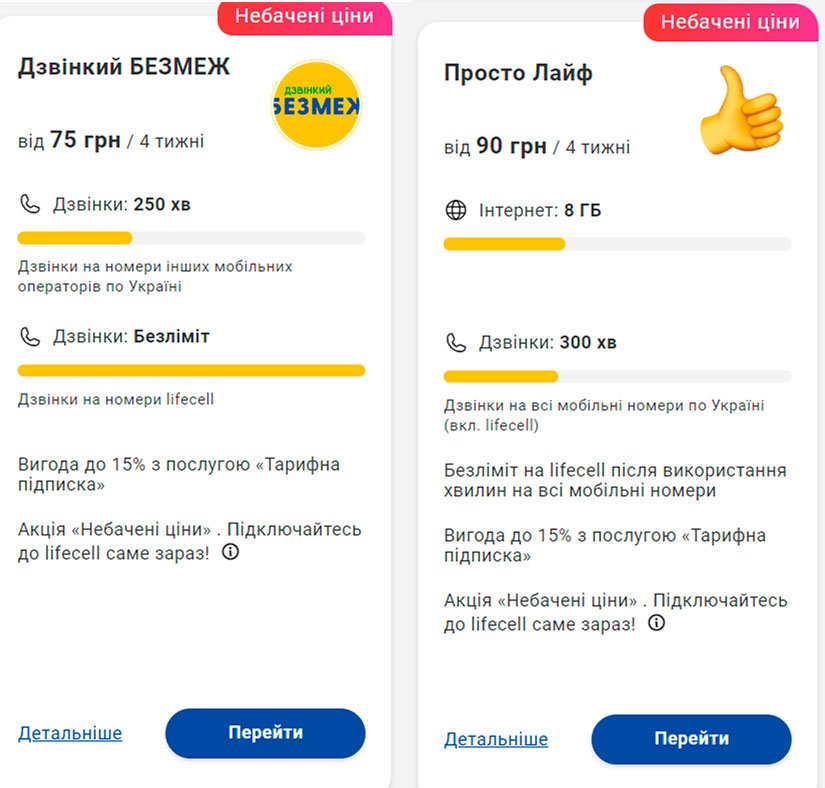Click the 8 ГБ internet progress bar

tap(617, 244)
